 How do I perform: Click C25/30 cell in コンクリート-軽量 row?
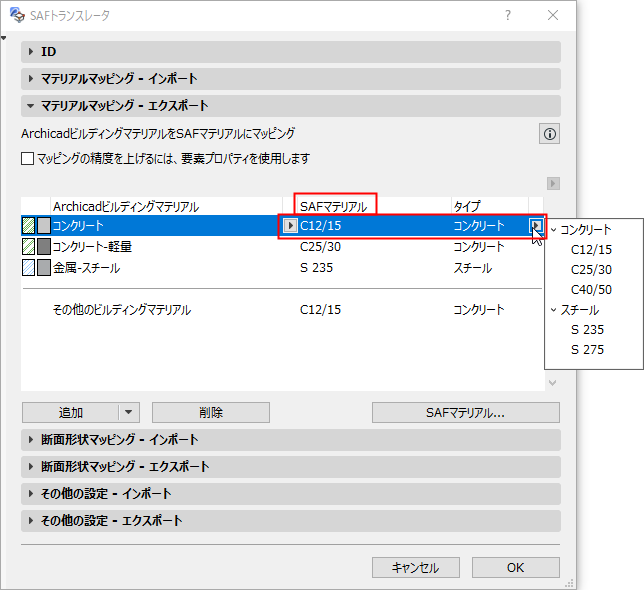tap(320, 247)
